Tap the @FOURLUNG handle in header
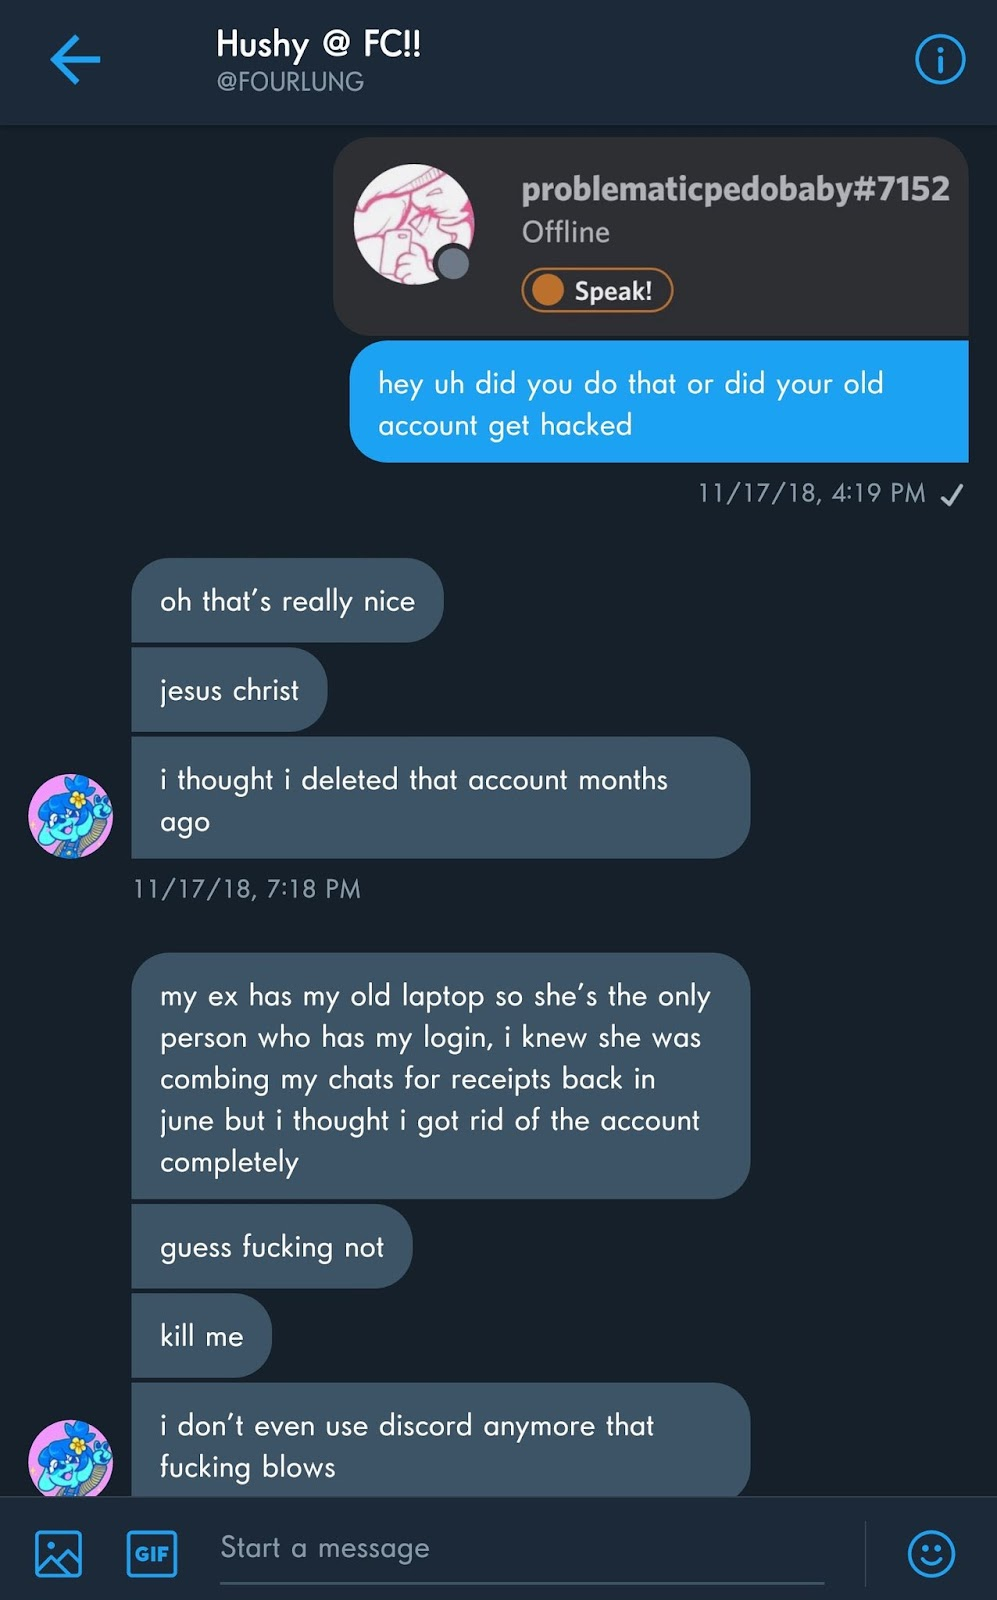This screenshot has width=997, height=1600. [290, 82]
